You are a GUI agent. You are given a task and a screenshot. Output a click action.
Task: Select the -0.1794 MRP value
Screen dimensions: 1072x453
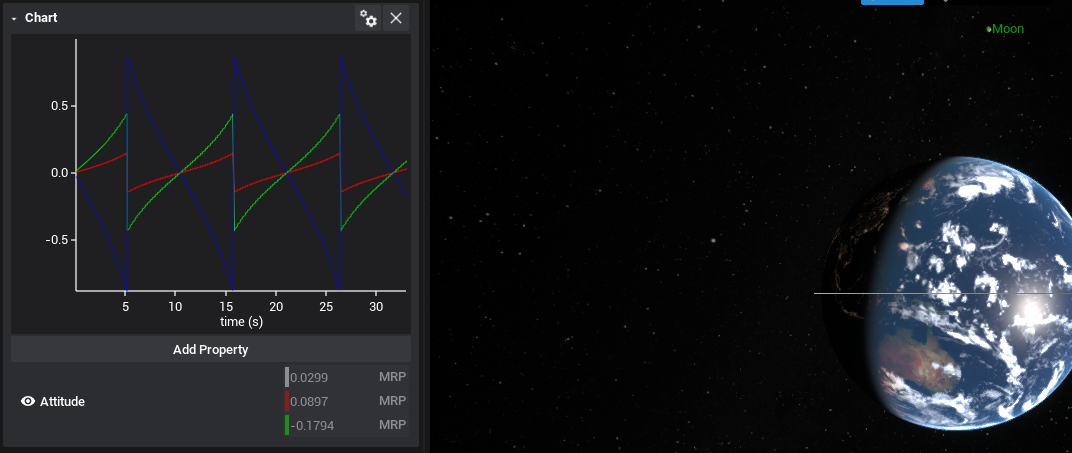tap(312, 425)
